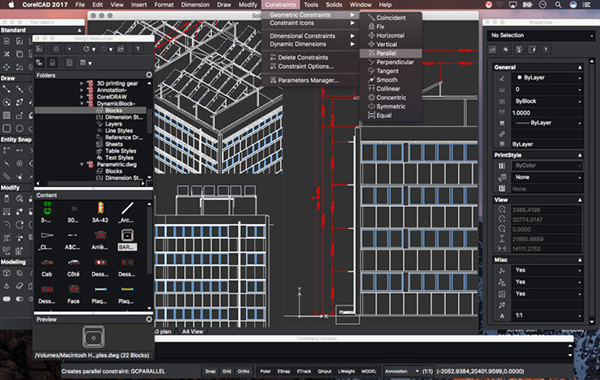
Task: Select the BAR block thumbnail
Action: [x=127, y=235]
